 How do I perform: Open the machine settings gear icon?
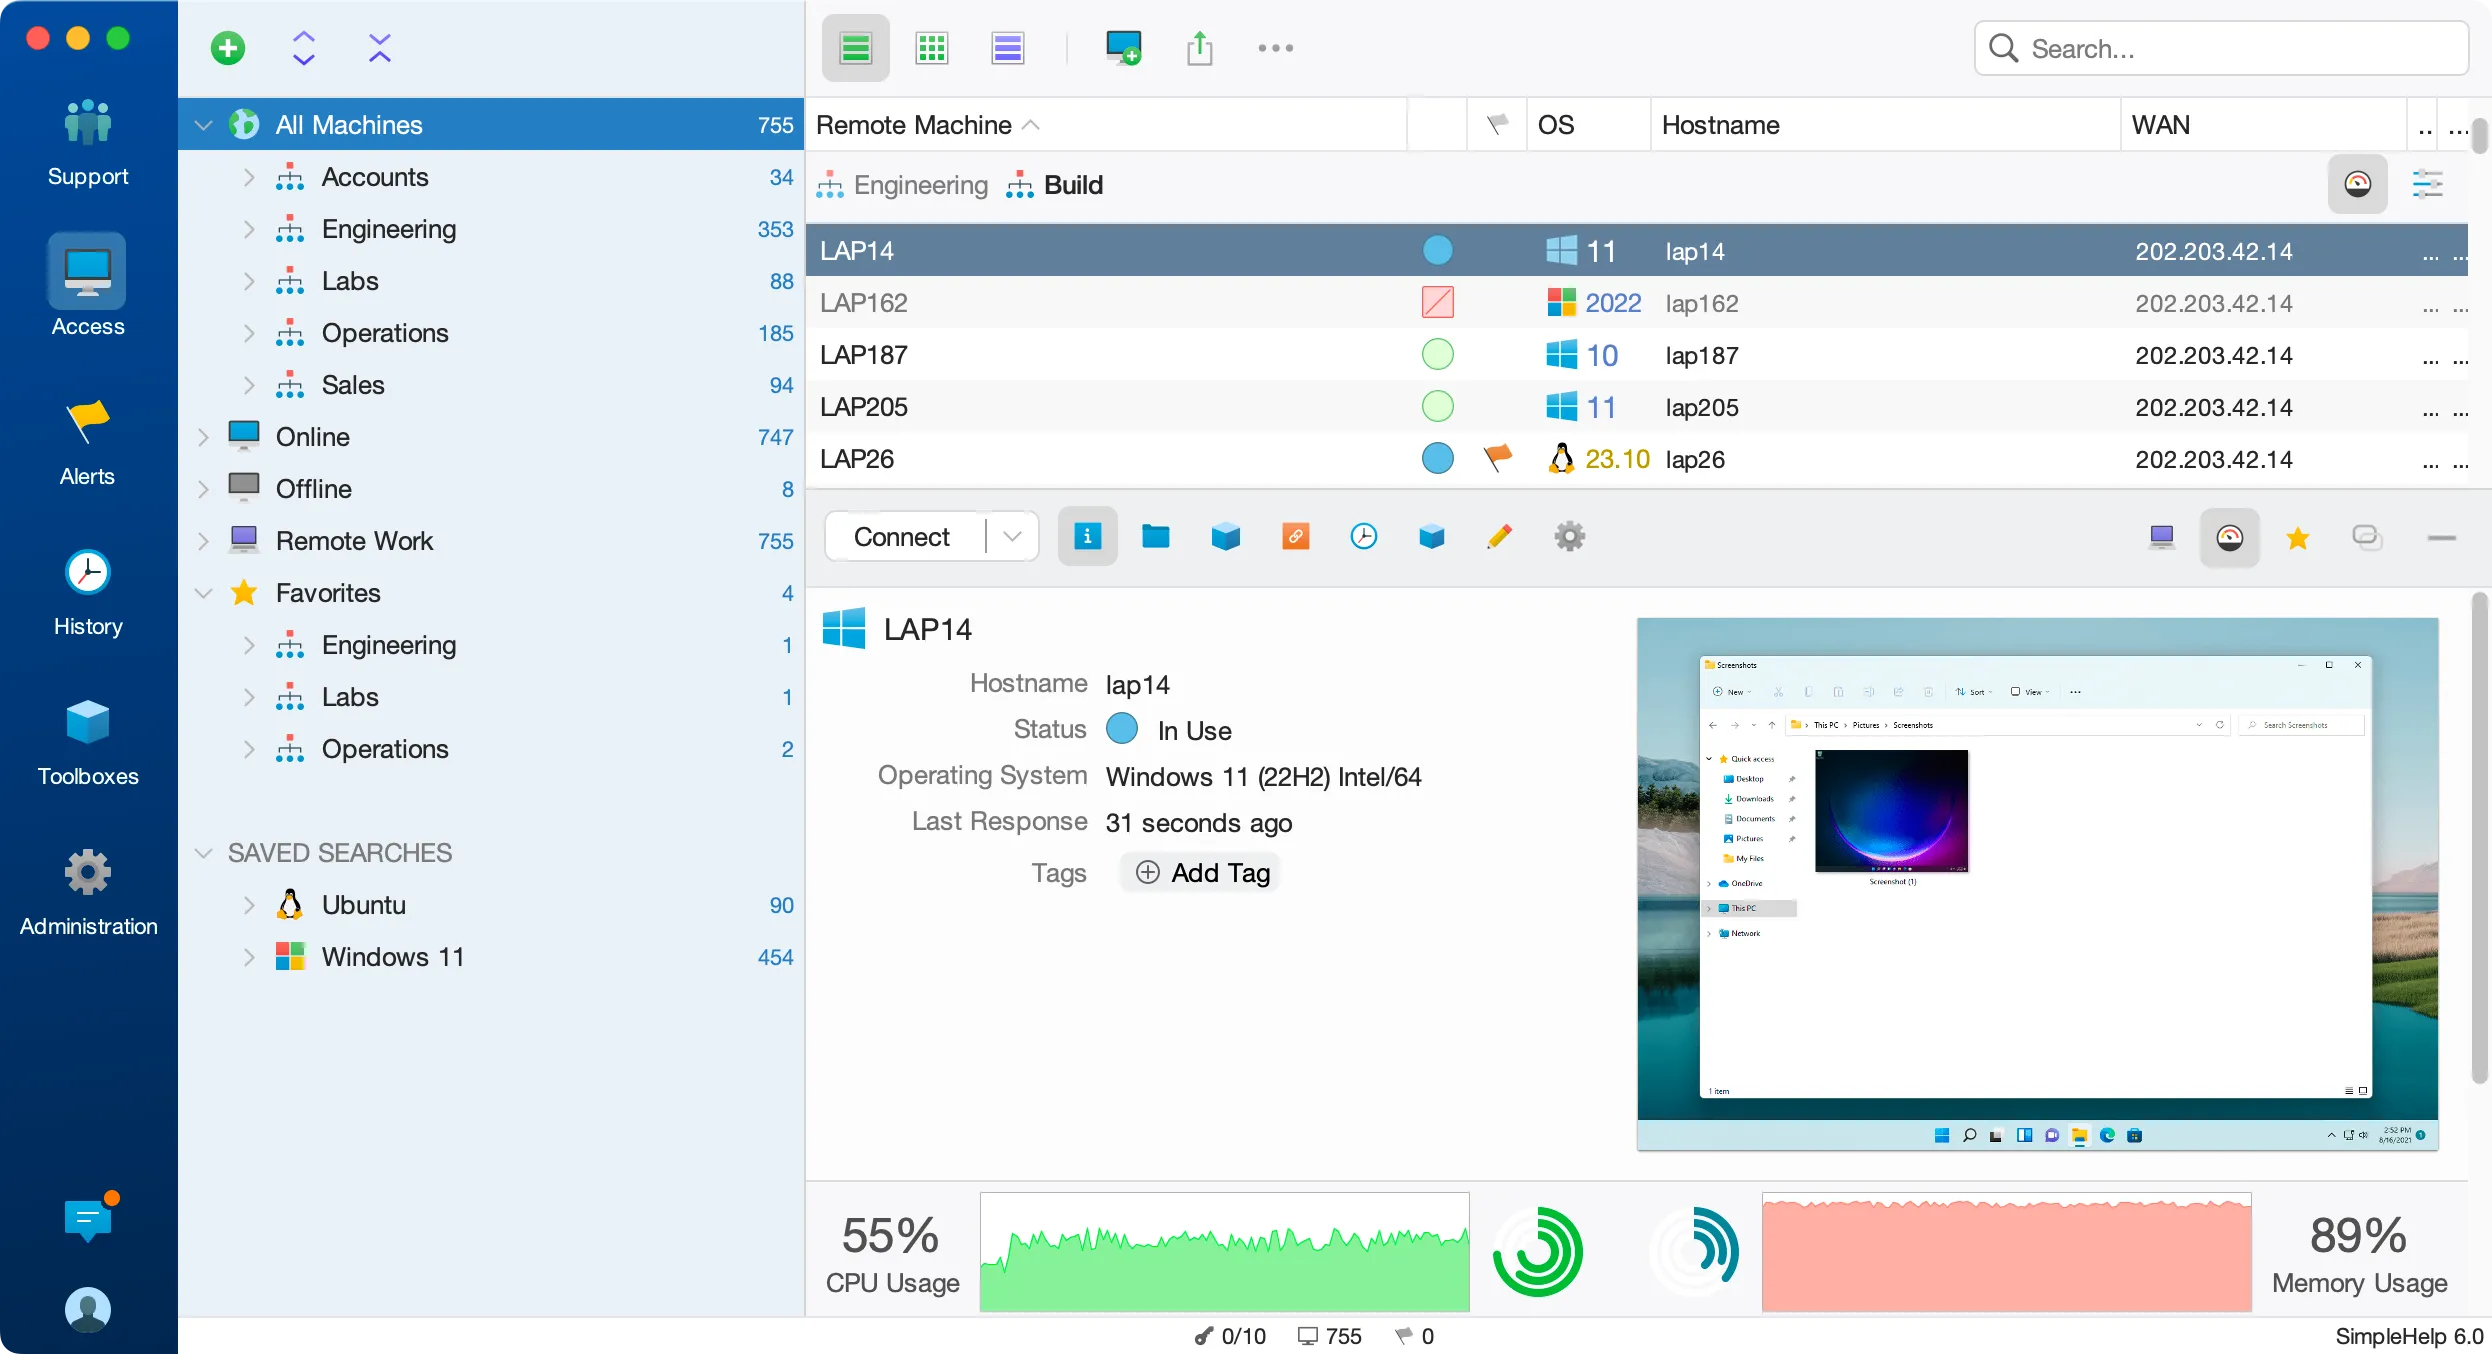(x=1569, y=536)
